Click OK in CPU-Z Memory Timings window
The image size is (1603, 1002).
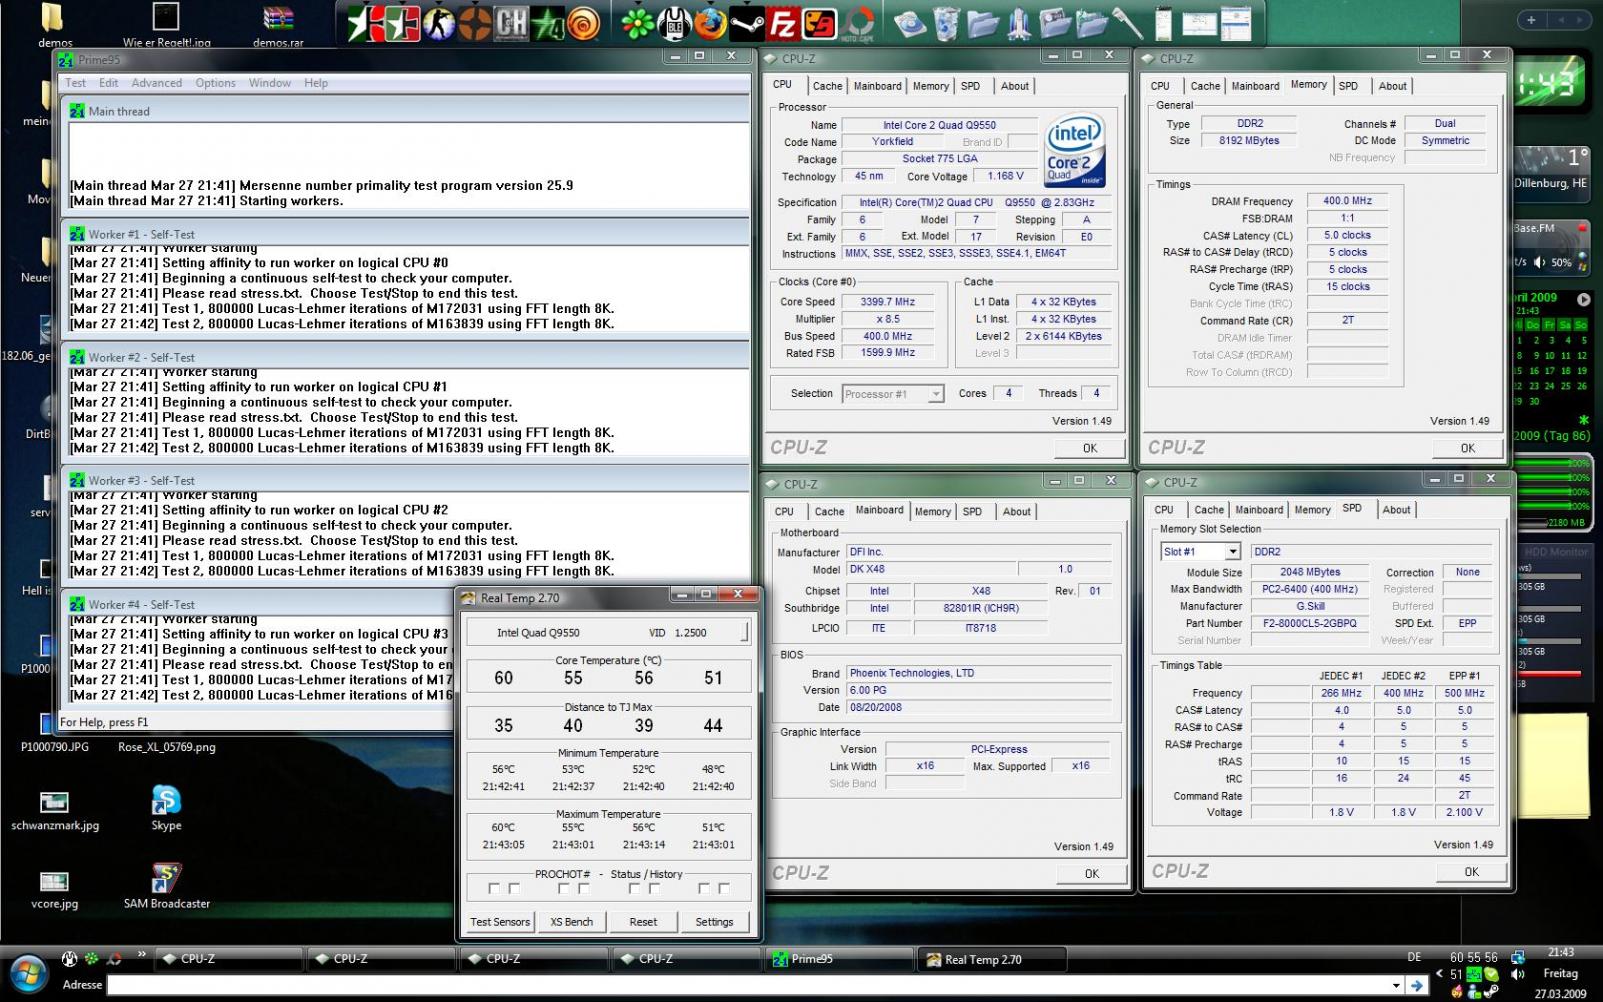click(1468, 448)
